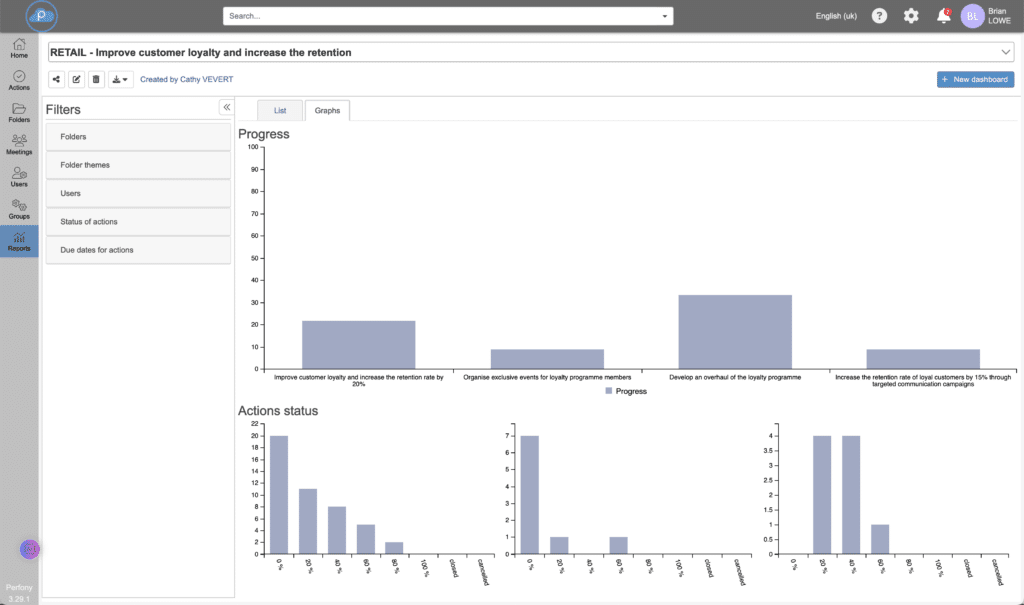Open the settings gear in the top bar

tap(910, 16)
